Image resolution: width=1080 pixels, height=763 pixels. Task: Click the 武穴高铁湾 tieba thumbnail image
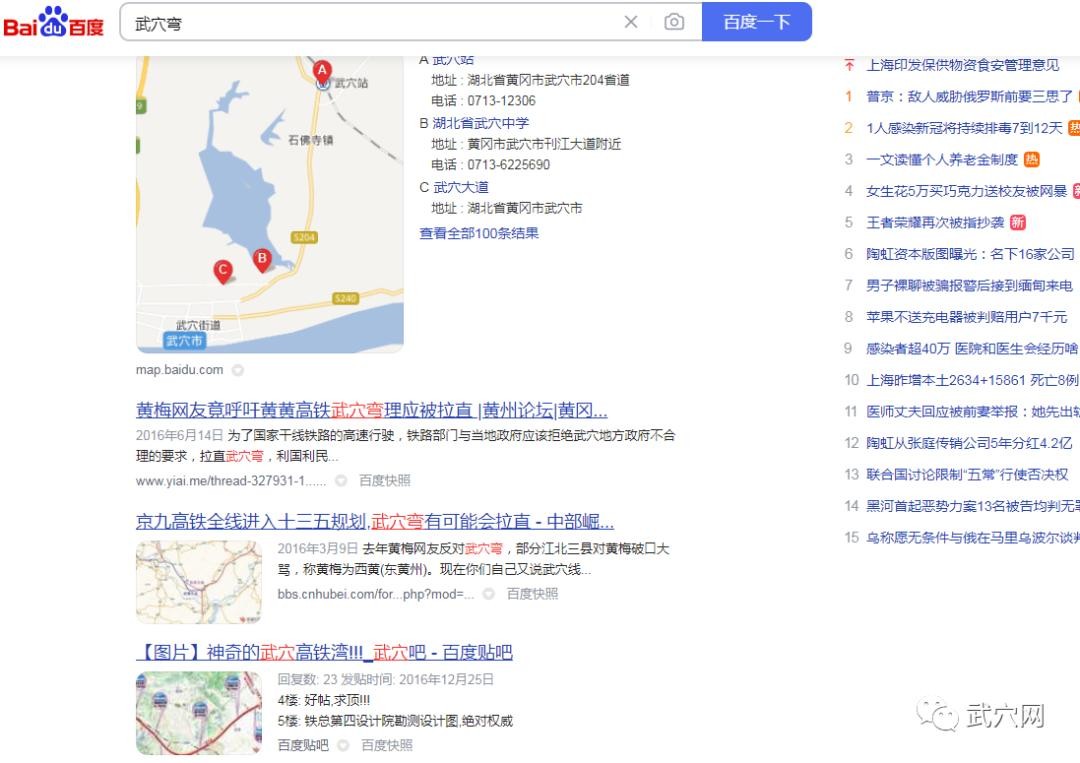[198, 713]
